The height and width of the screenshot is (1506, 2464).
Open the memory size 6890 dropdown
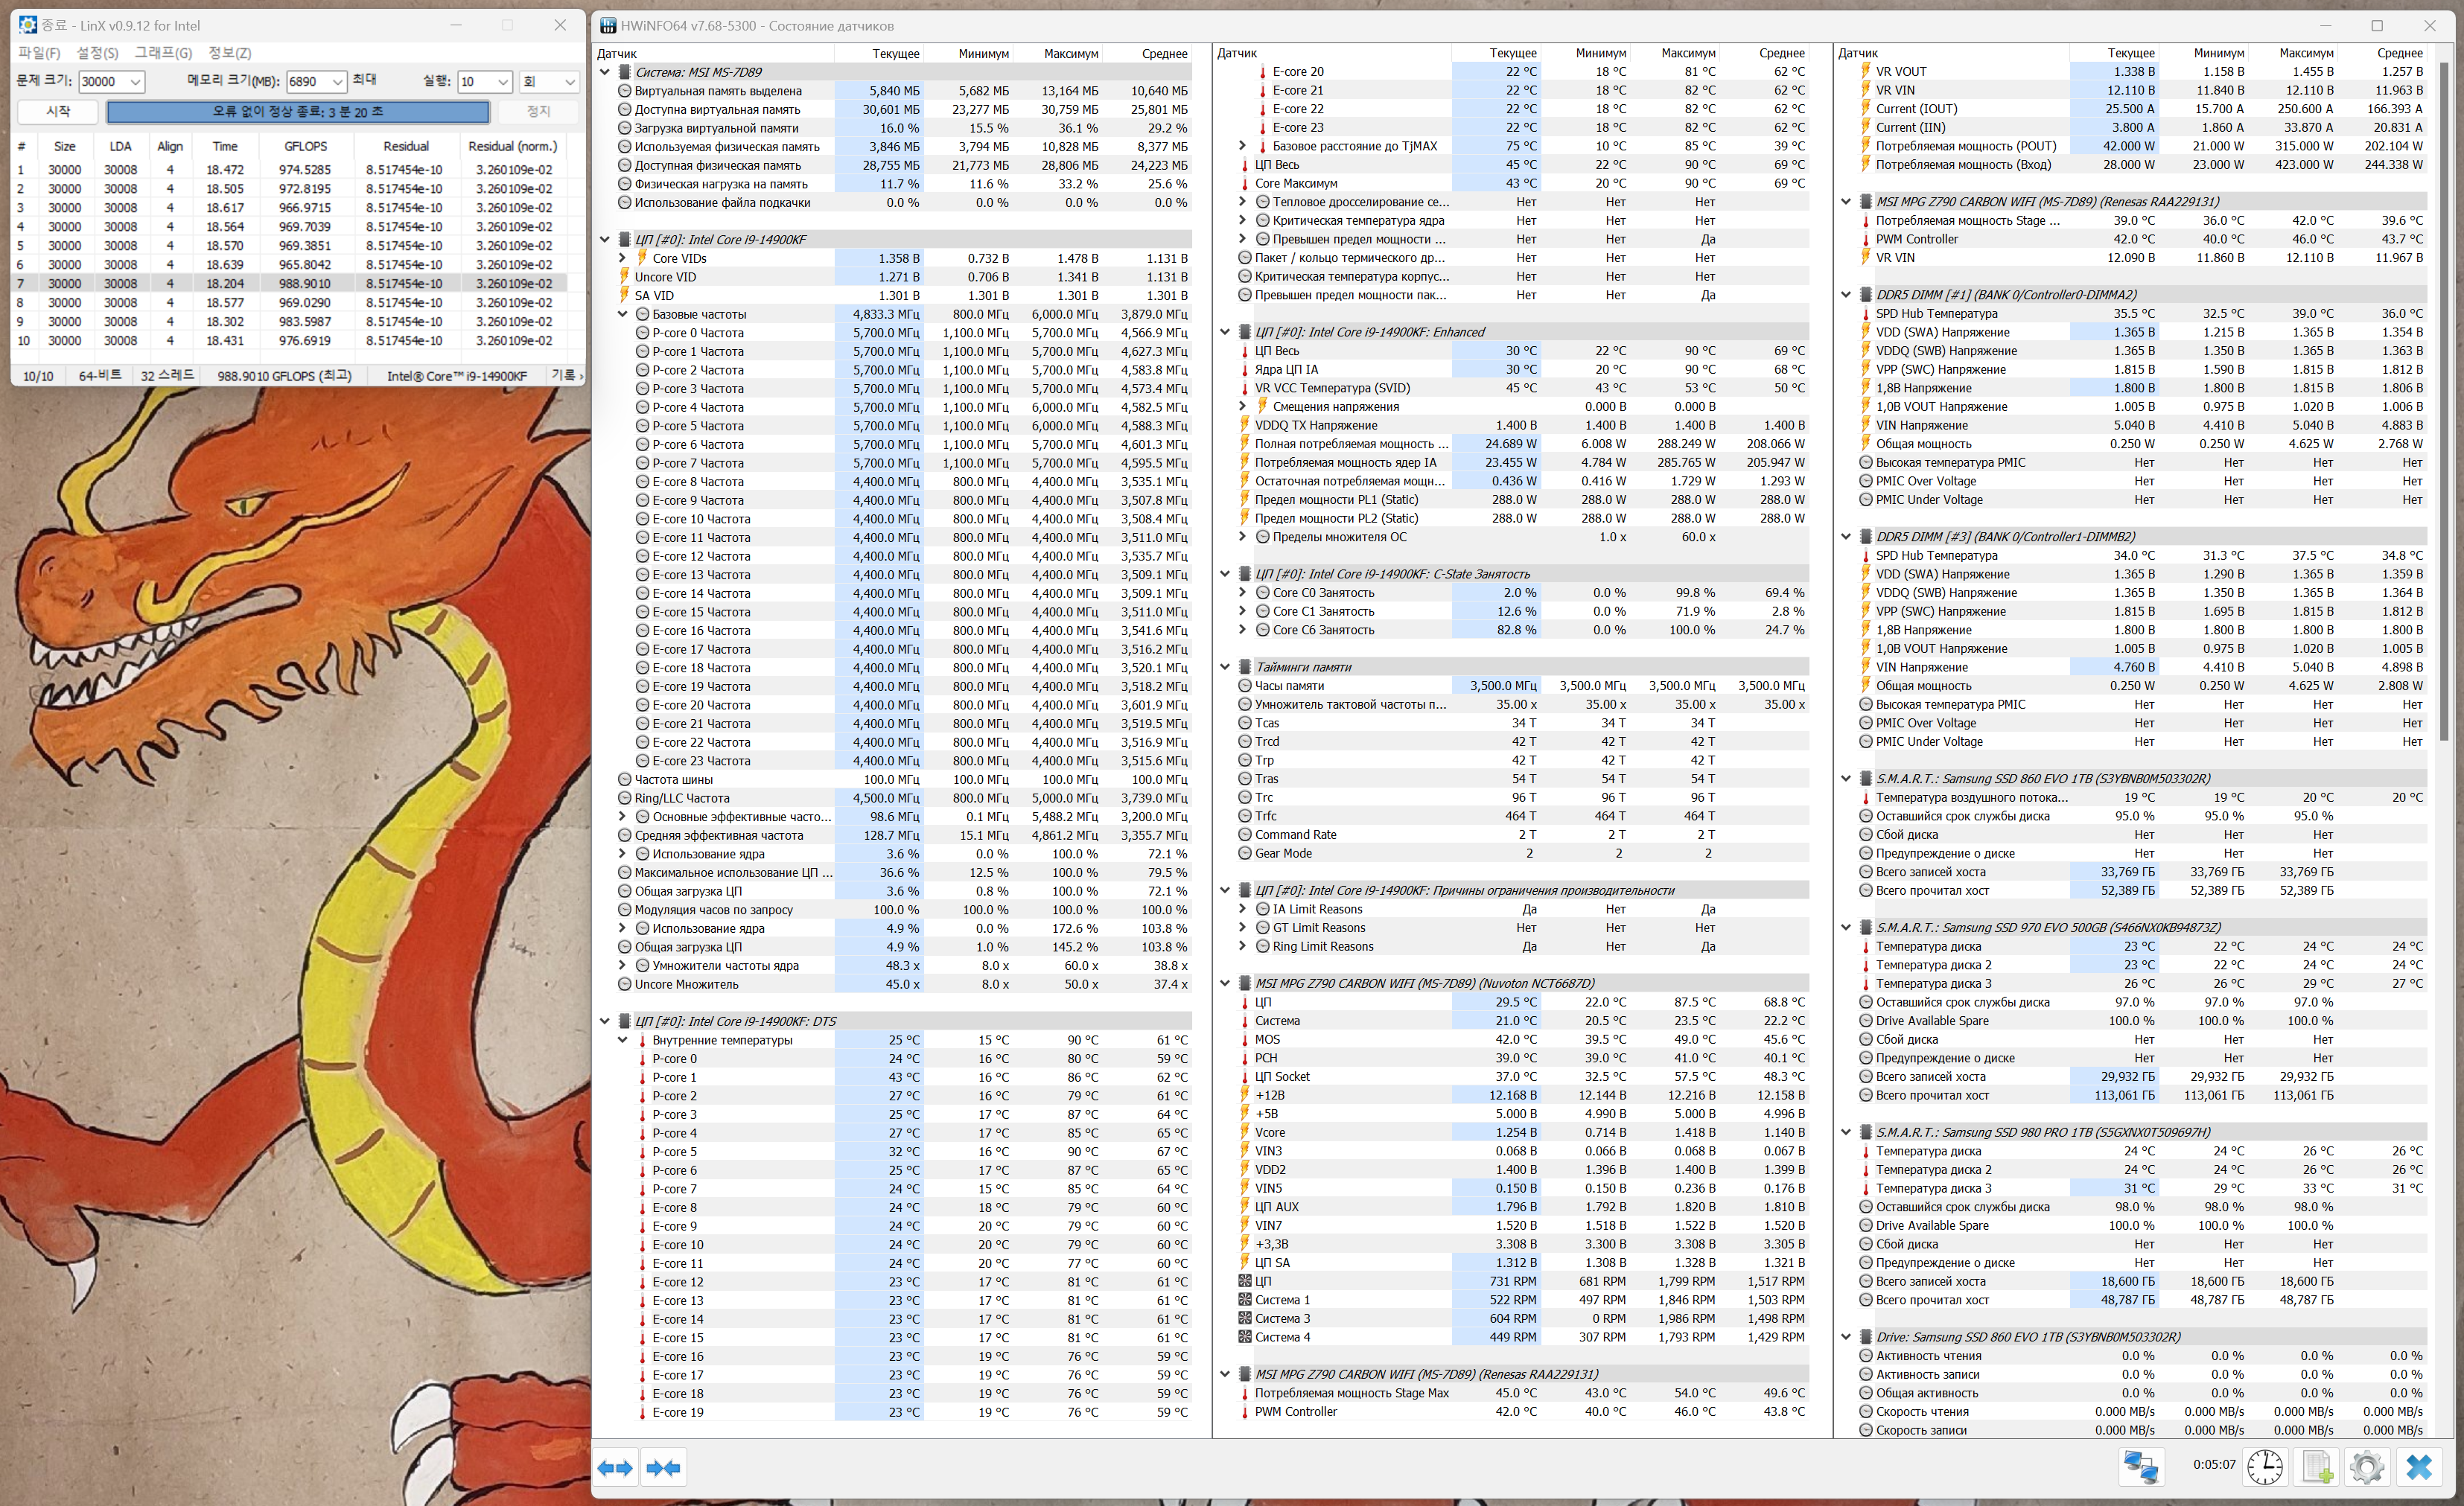coord(338,82)
